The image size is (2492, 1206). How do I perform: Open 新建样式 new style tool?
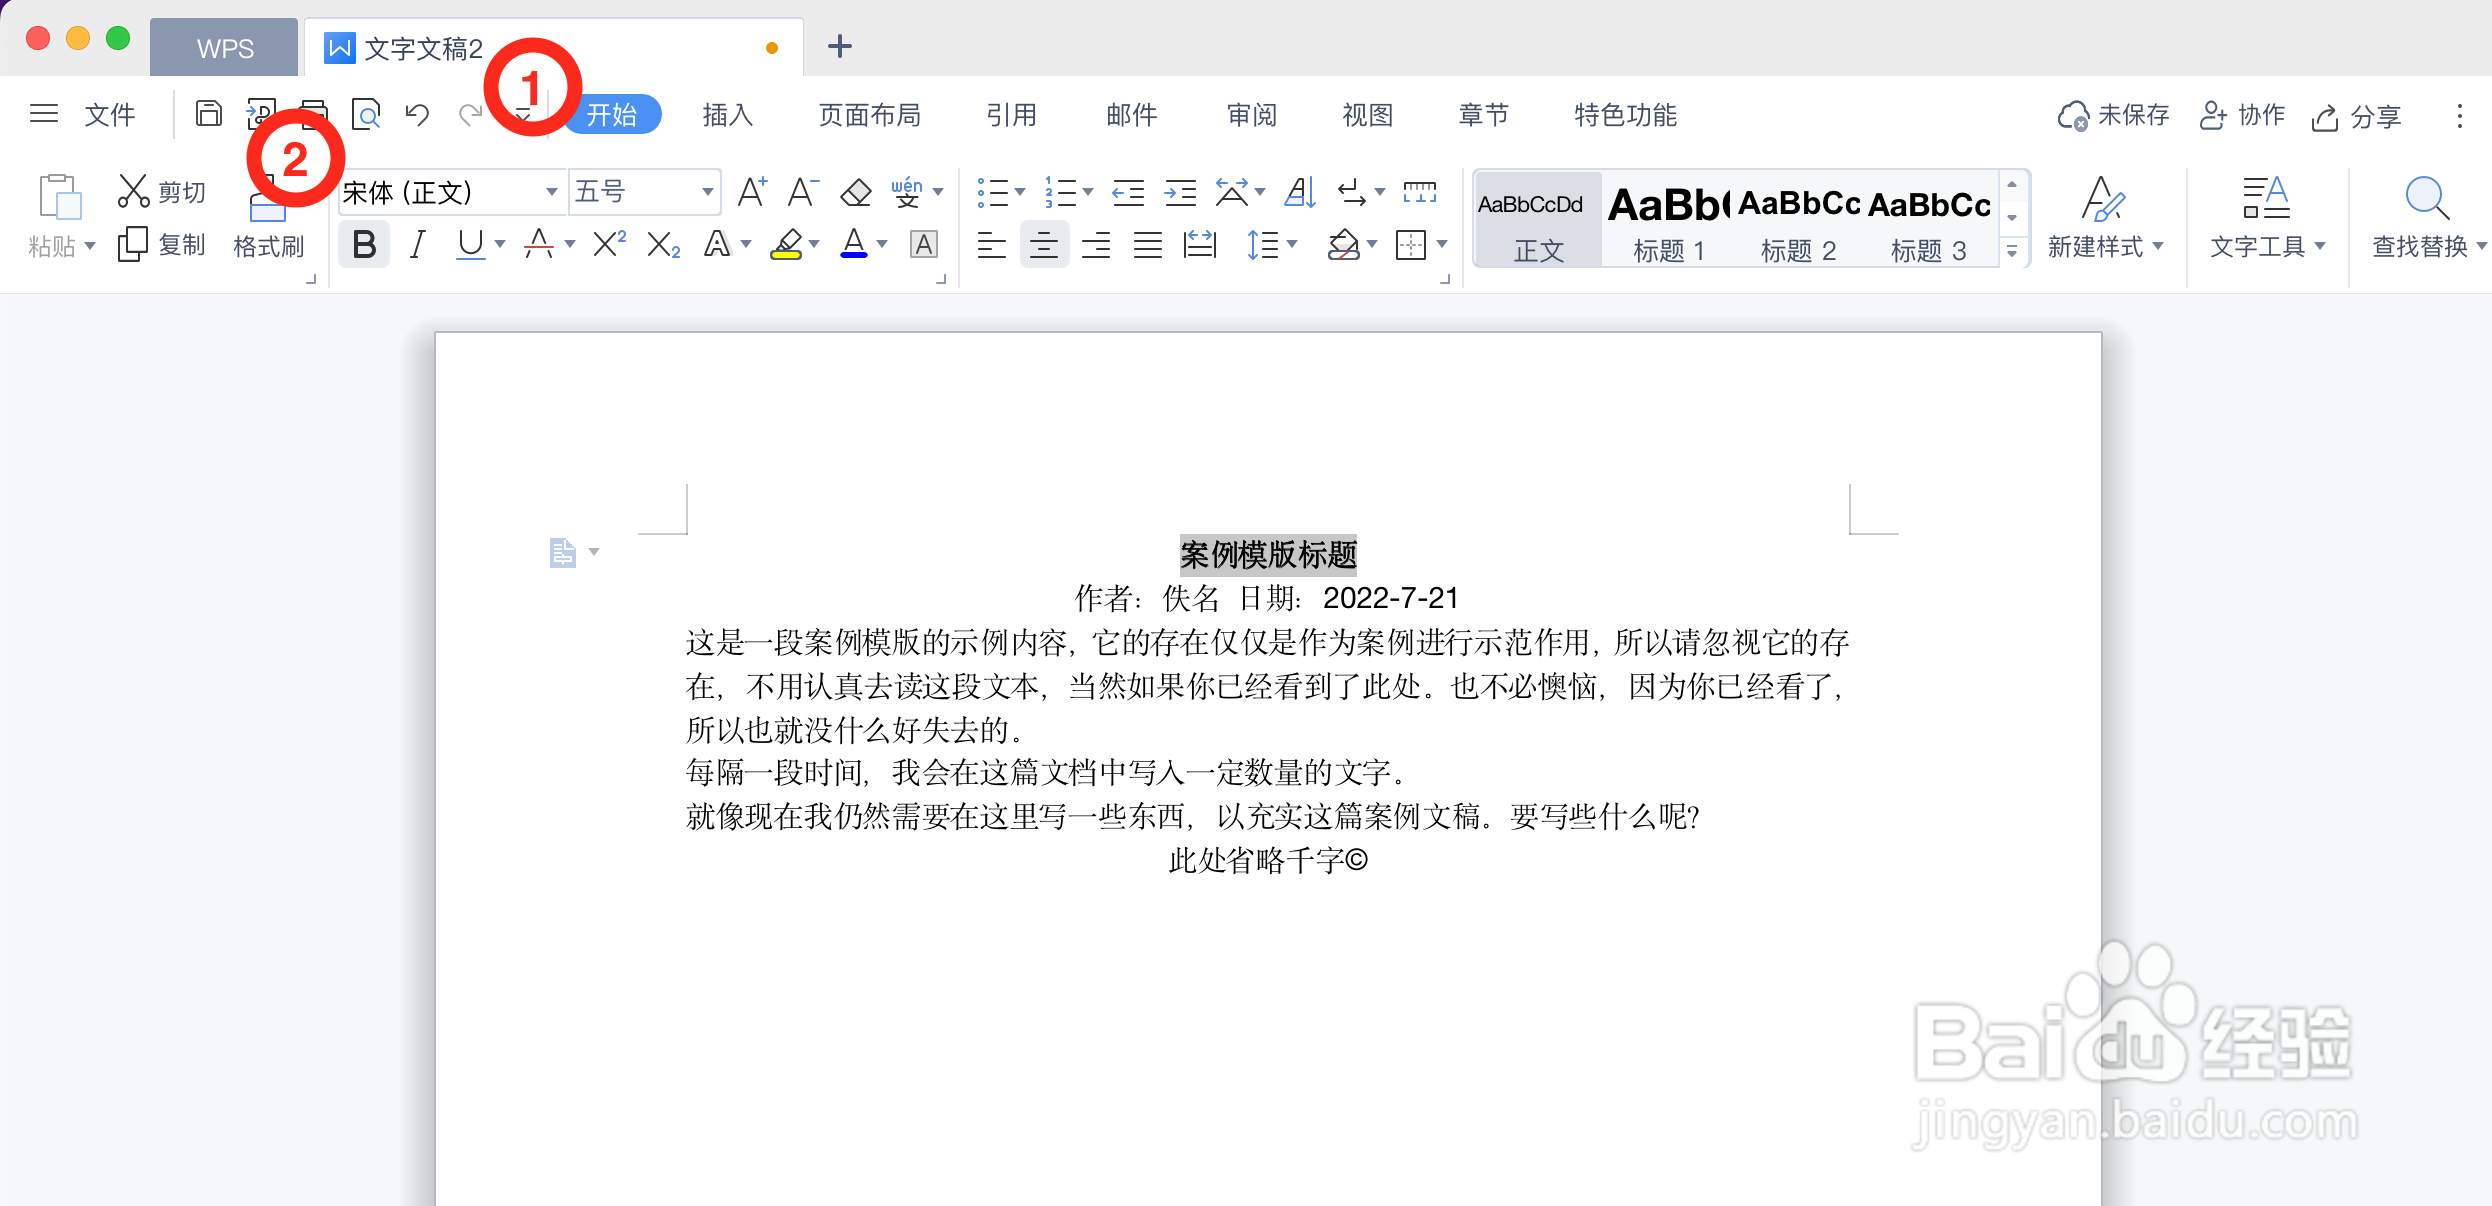[x=2104, y=217]
